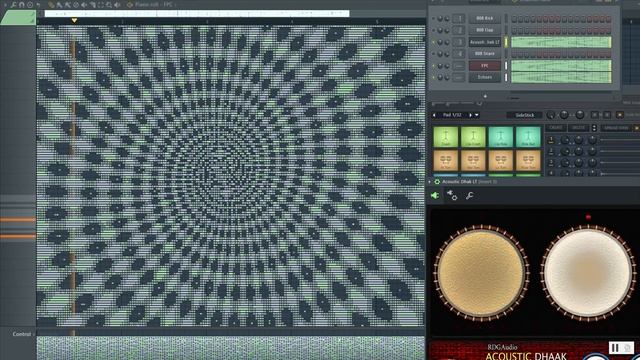Go to next FPC pad arrow
This screenshot has height=360, width=640.
470,115
